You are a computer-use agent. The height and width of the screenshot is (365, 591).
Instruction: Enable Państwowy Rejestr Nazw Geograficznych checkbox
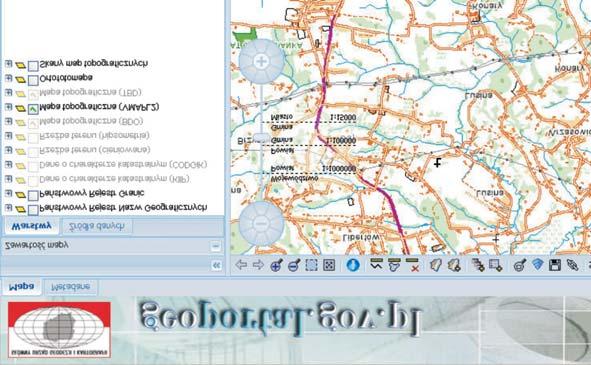point(34,210)
